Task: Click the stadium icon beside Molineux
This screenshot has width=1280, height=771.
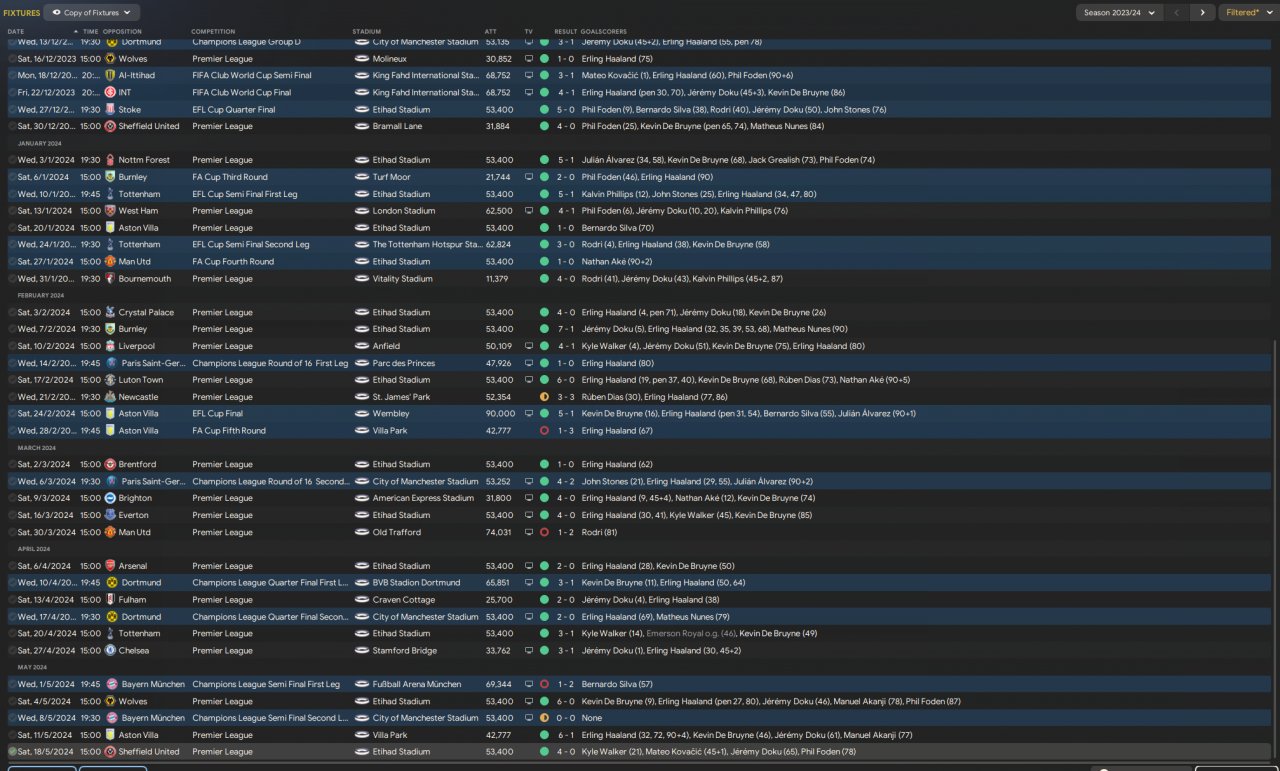Action: coord(362,59)
